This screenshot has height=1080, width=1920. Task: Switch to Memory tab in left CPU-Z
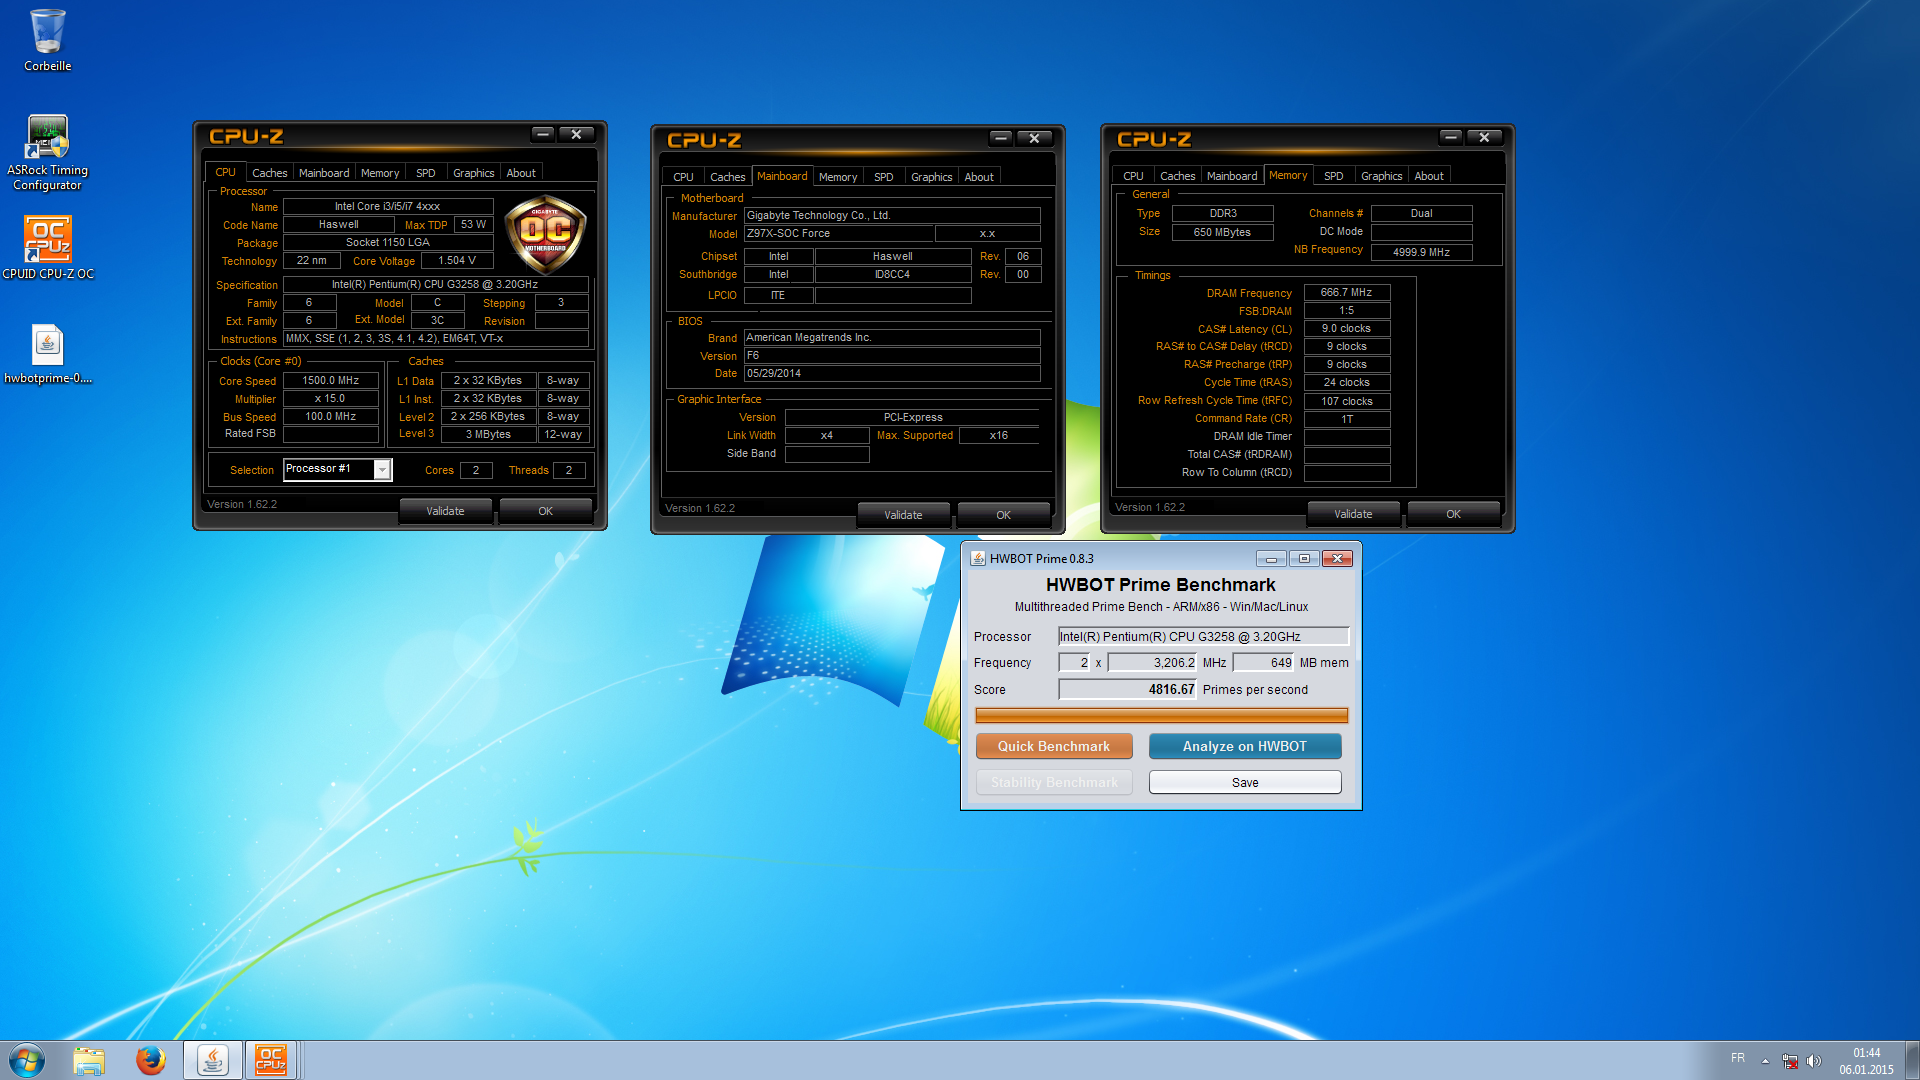[380, 173]
